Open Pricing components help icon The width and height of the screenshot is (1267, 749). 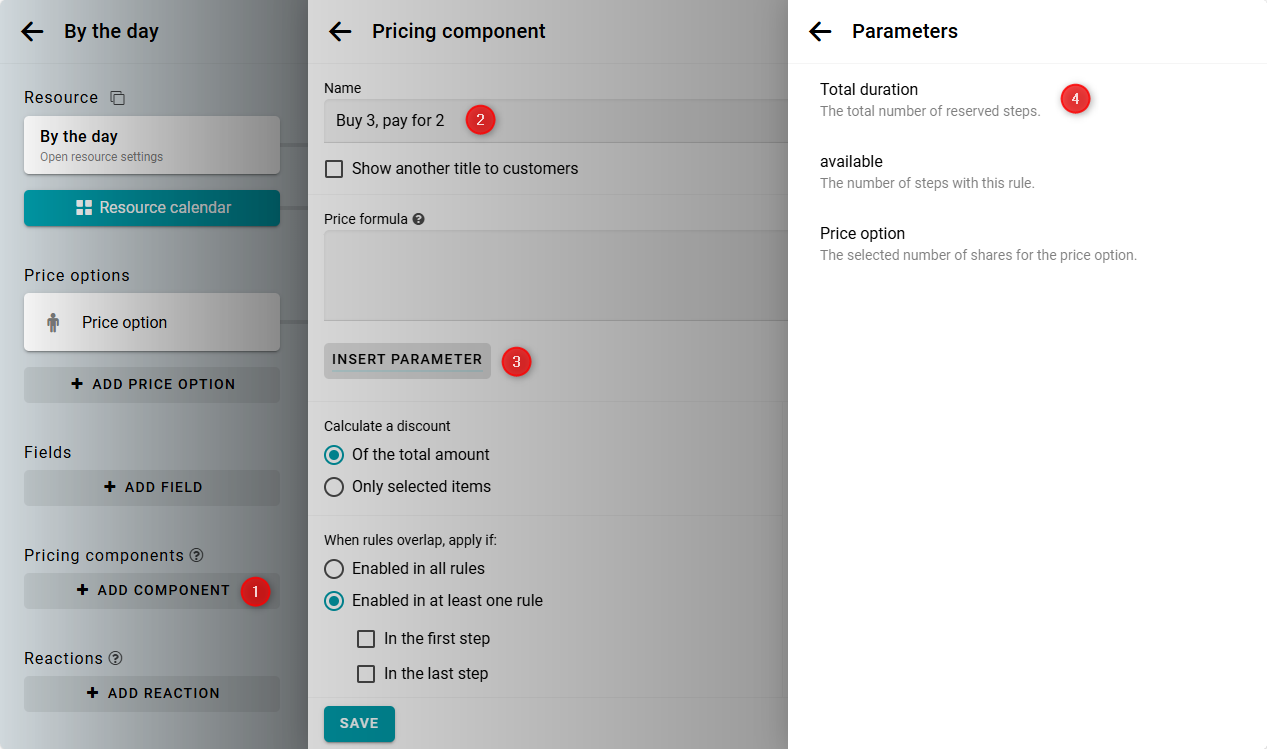197,555
